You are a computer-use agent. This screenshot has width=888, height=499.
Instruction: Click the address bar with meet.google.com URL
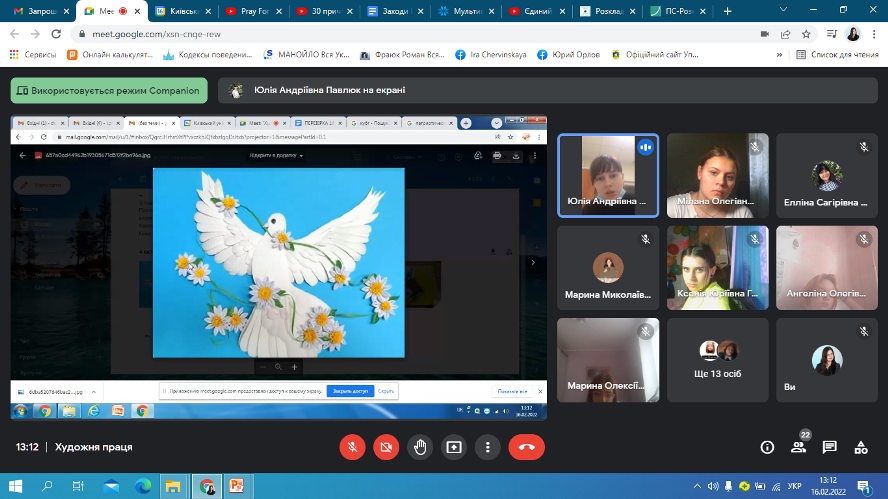413,34
